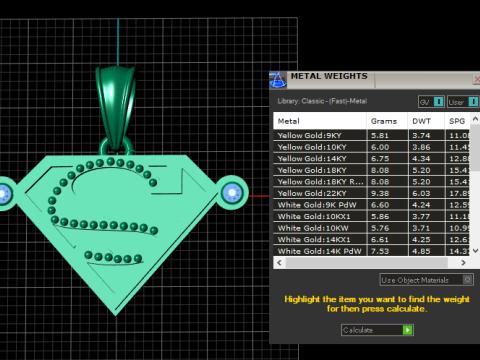Screen dimensions: 480x360
Task: Select the White Gold:10KW row
Action: coord(372,228)
